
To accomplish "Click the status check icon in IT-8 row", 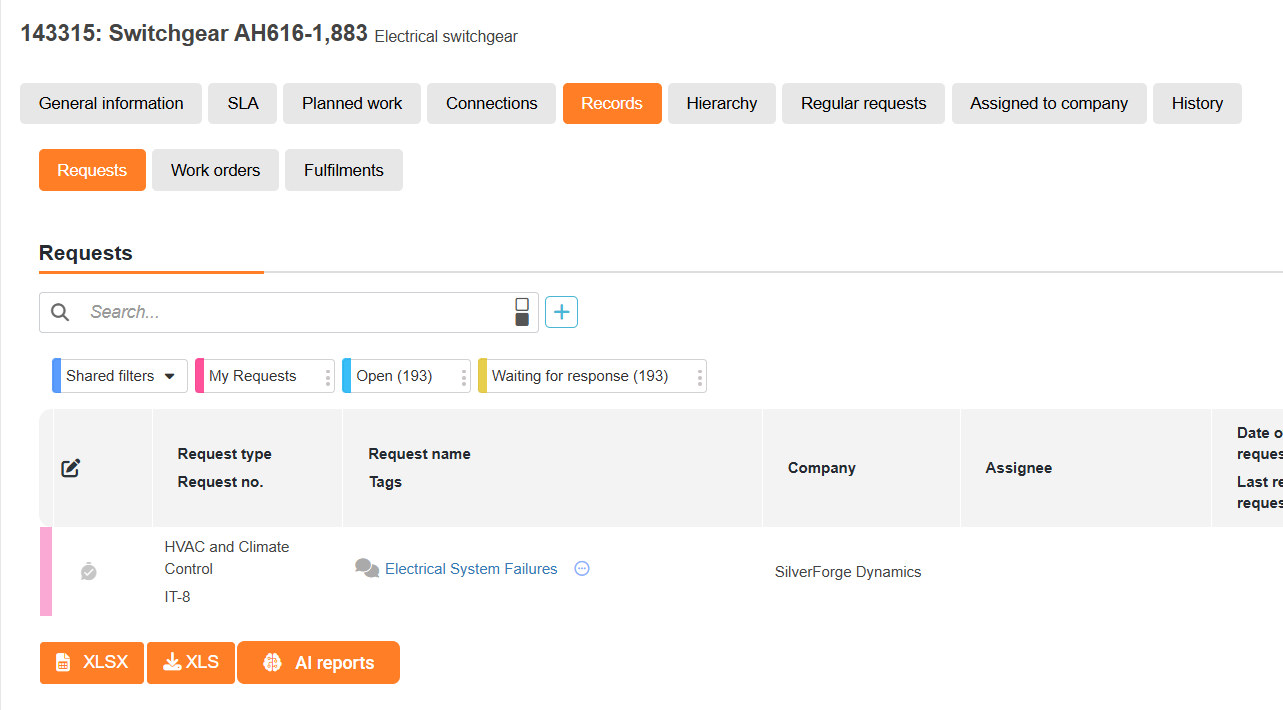I will (x=89, y=571).
